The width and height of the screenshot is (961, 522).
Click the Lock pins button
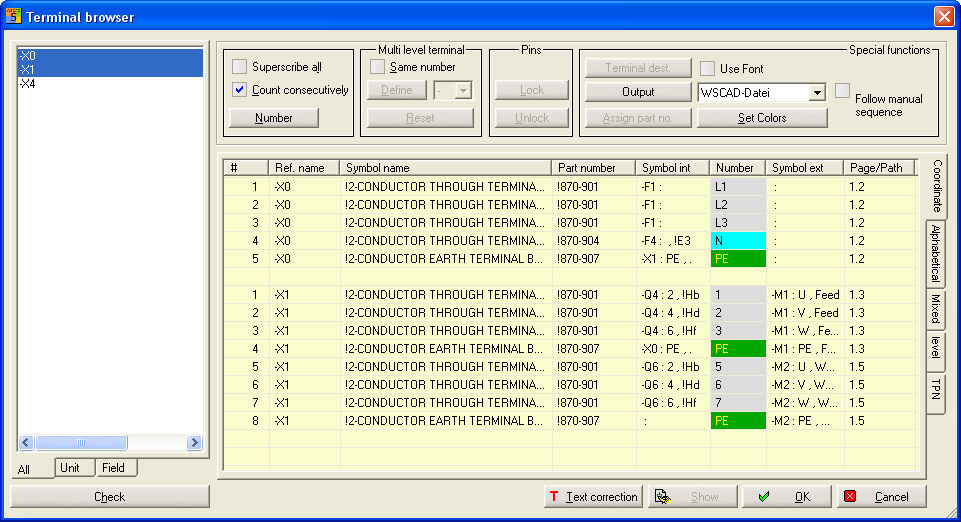531,90
